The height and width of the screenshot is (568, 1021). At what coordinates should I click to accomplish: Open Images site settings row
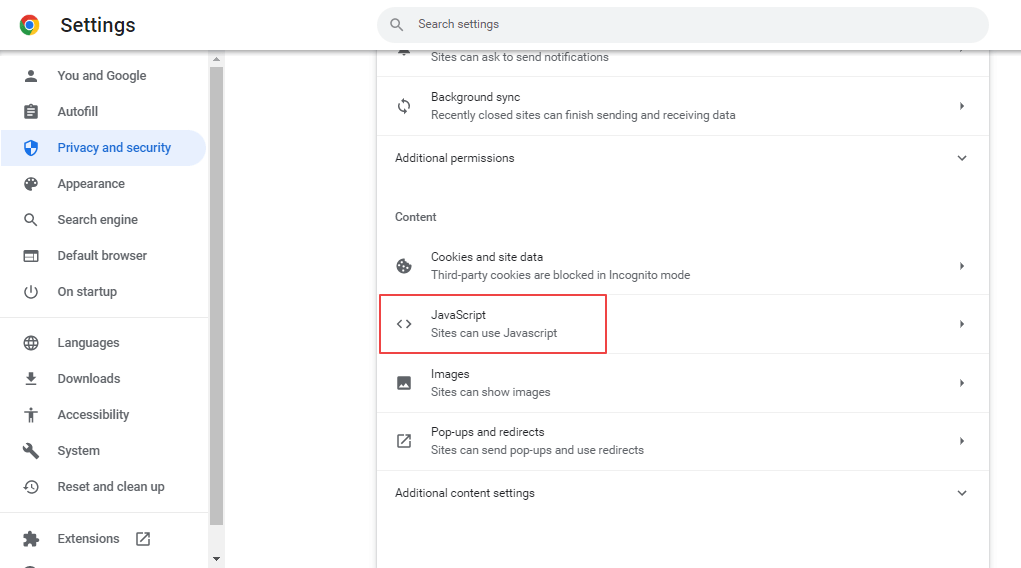coord(680,383)
